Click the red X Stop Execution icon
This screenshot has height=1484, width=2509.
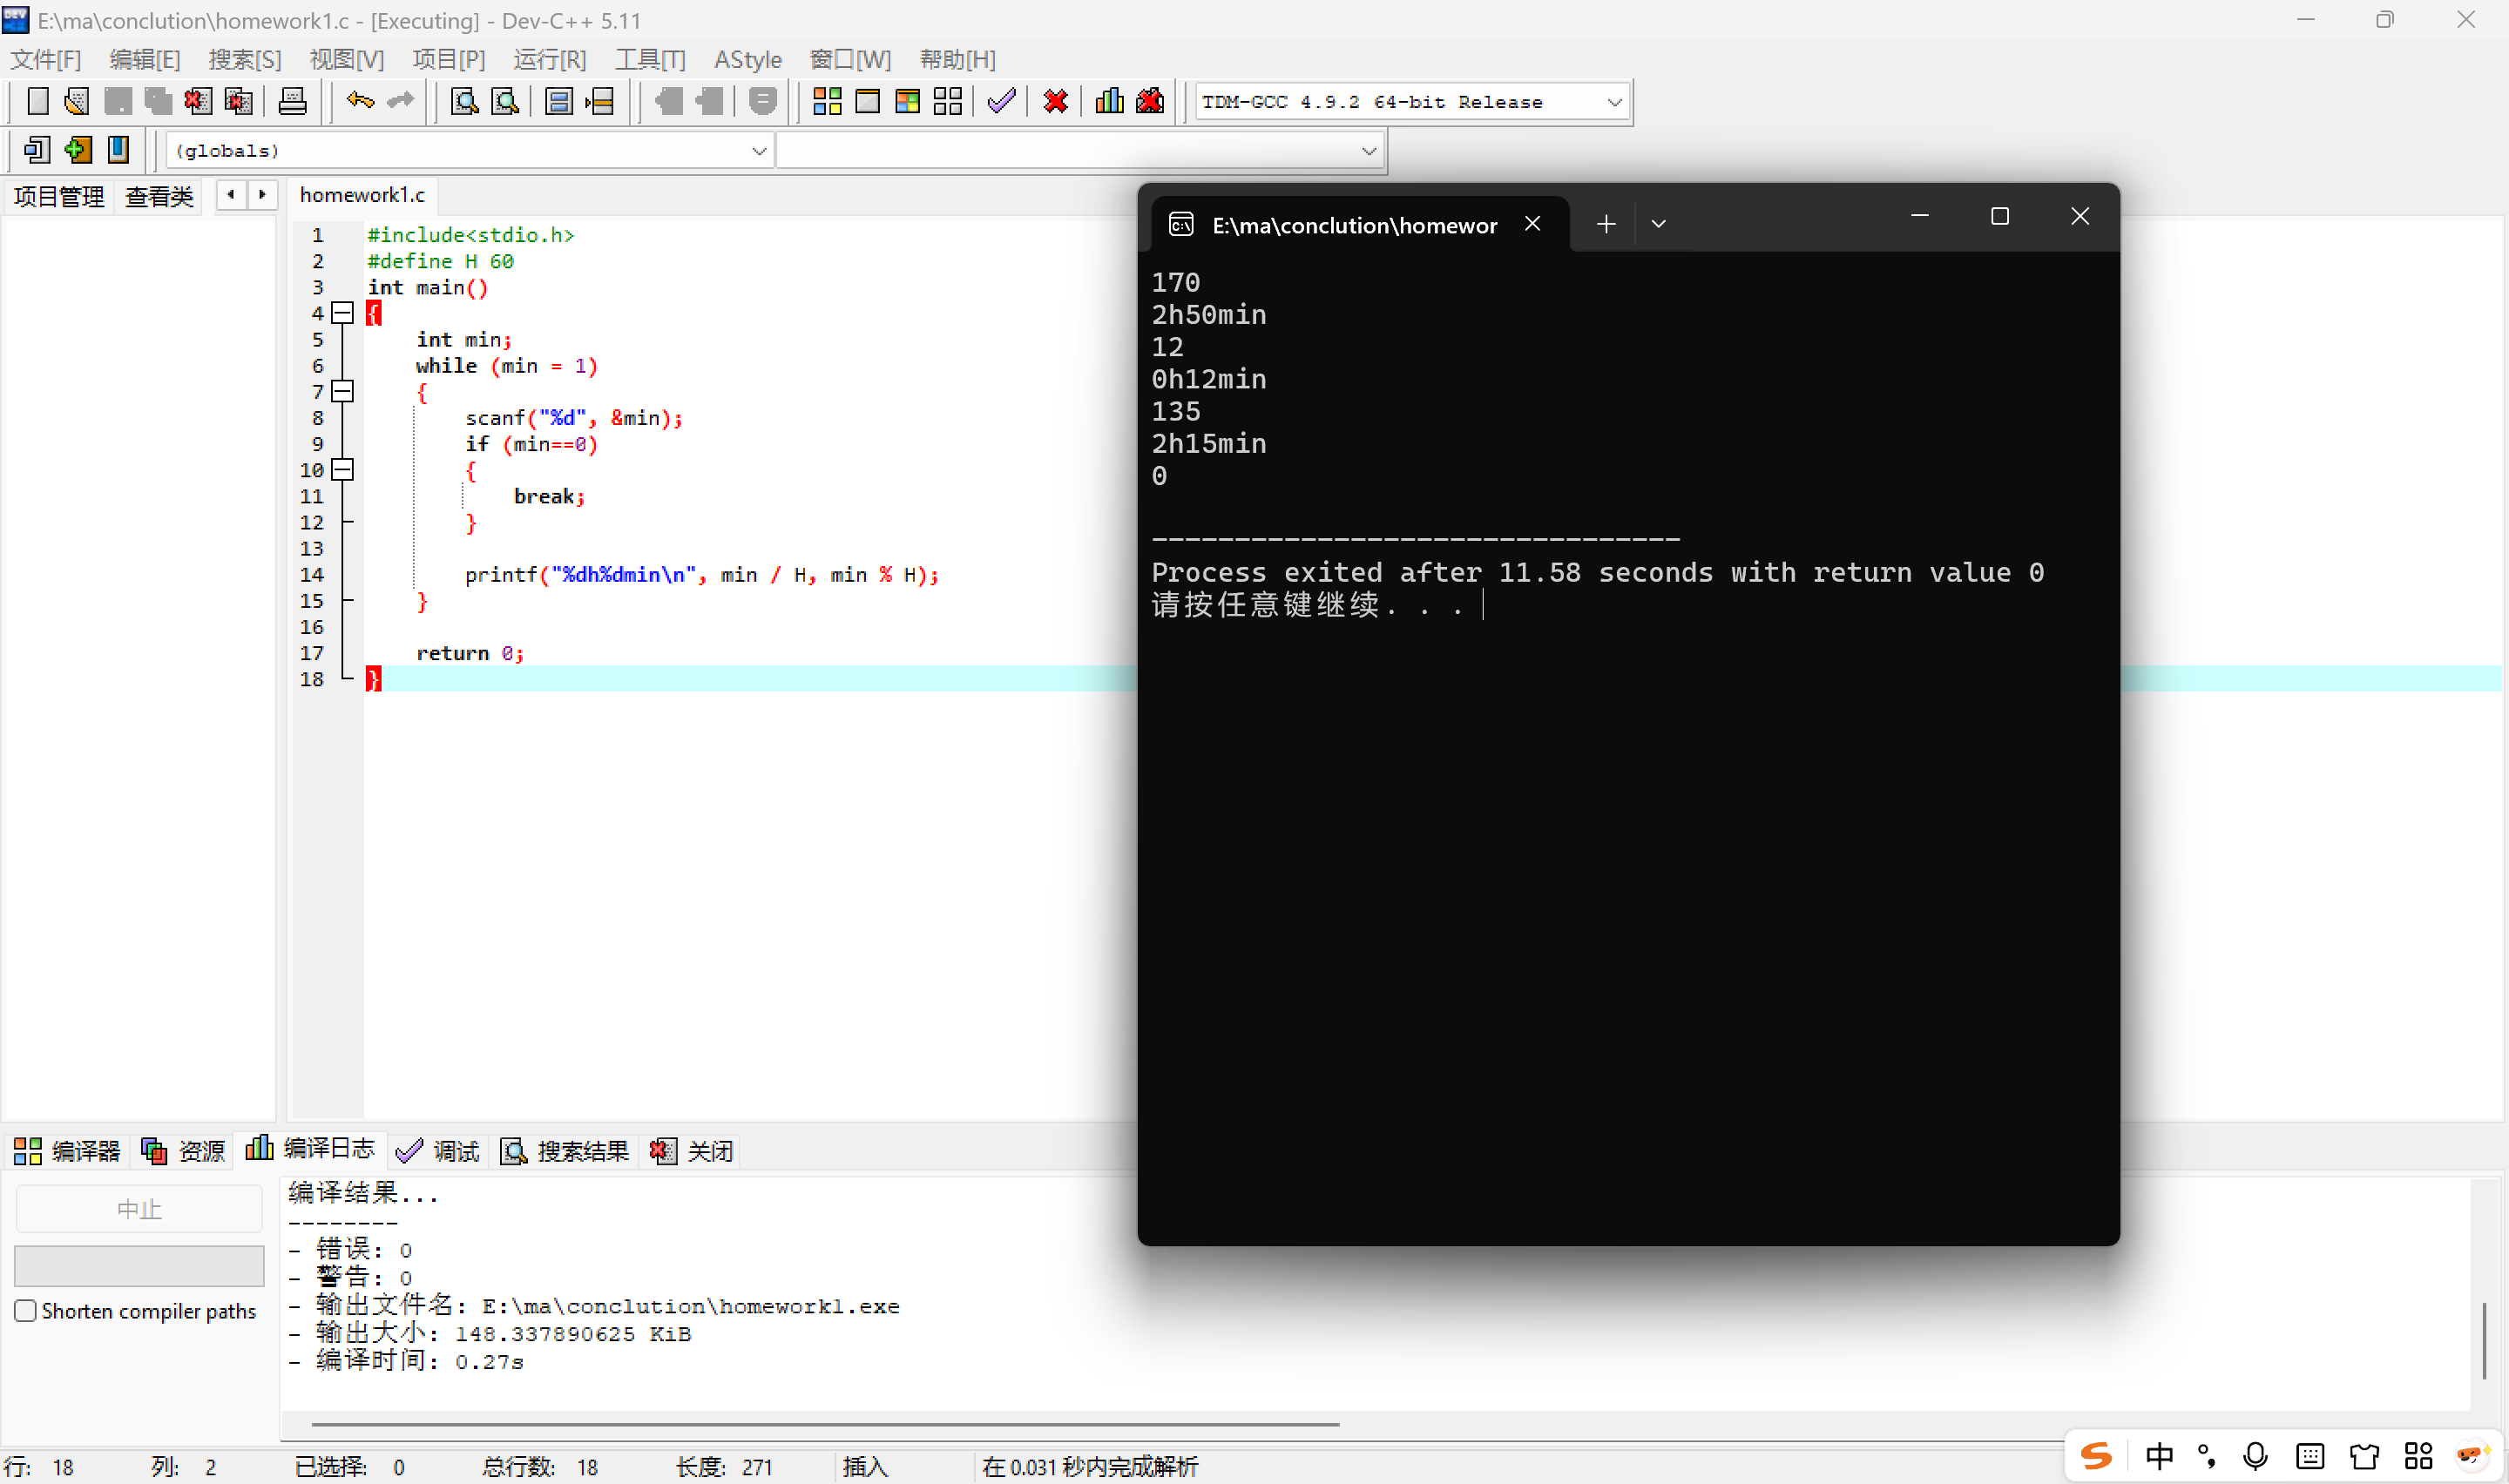(x=1055, y=101)
